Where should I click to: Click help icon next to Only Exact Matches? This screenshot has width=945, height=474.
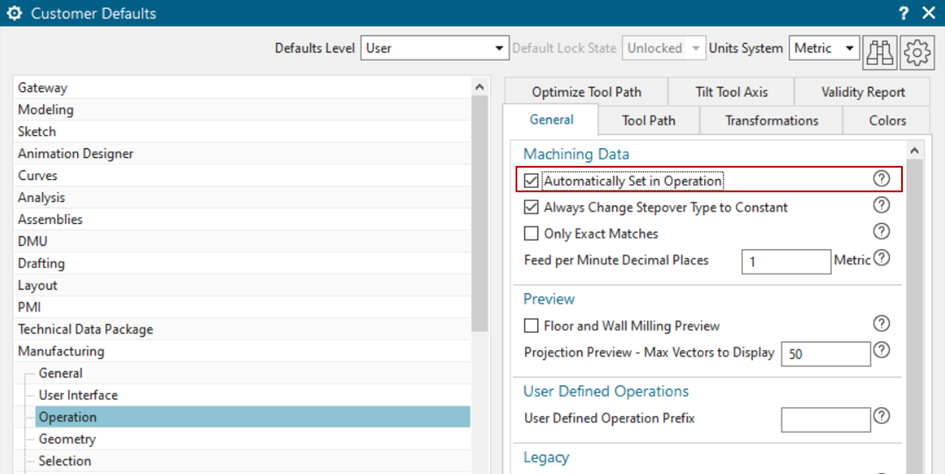pyautogui.click(x=881, y=232)
